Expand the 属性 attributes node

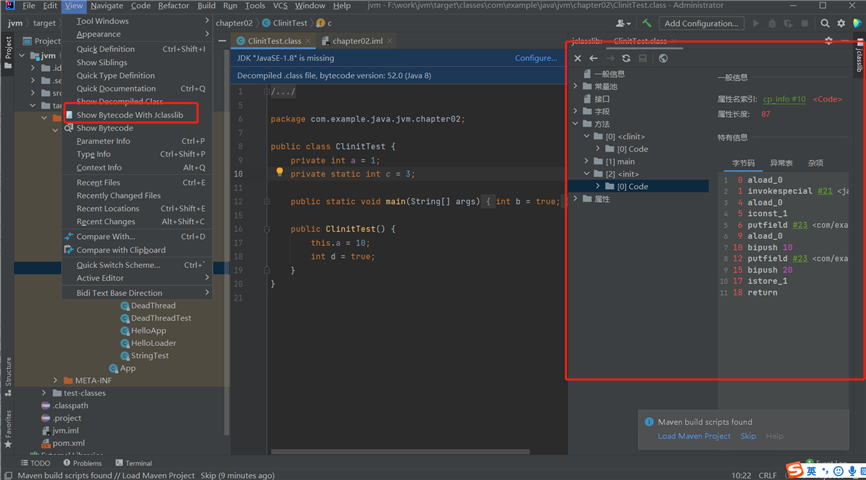[x=575, y=199]
